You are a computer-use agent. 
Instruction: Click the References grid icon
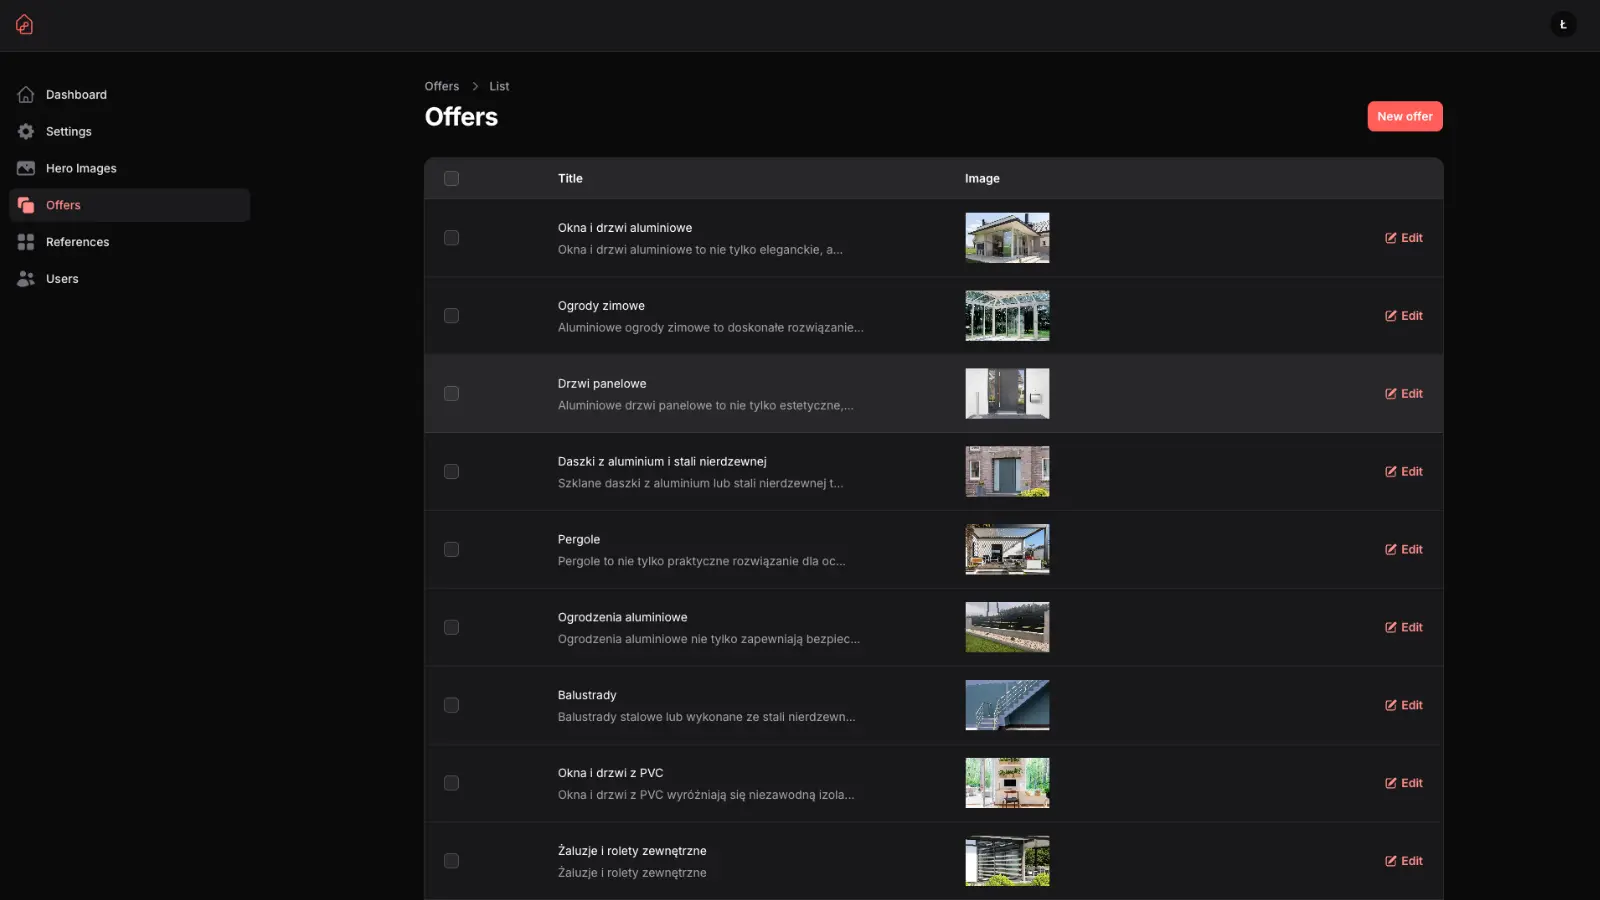point(26,242)
